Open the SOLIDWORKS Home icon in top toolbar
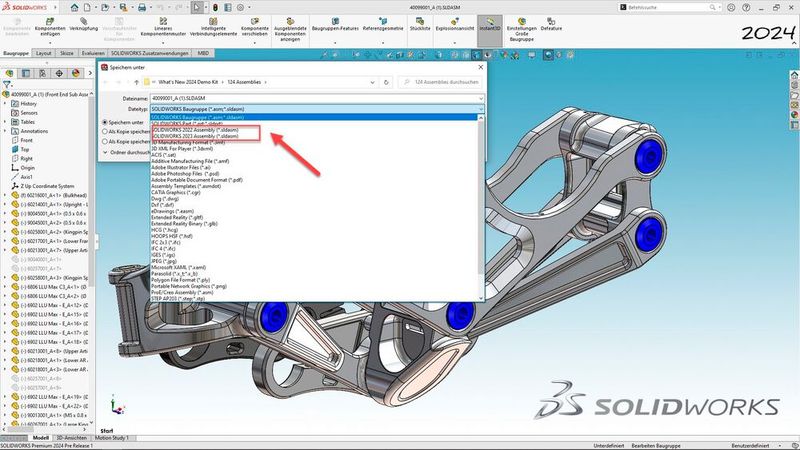Viewport: 800px width, 450px height. pyautogui.click(x=74, y=8)
